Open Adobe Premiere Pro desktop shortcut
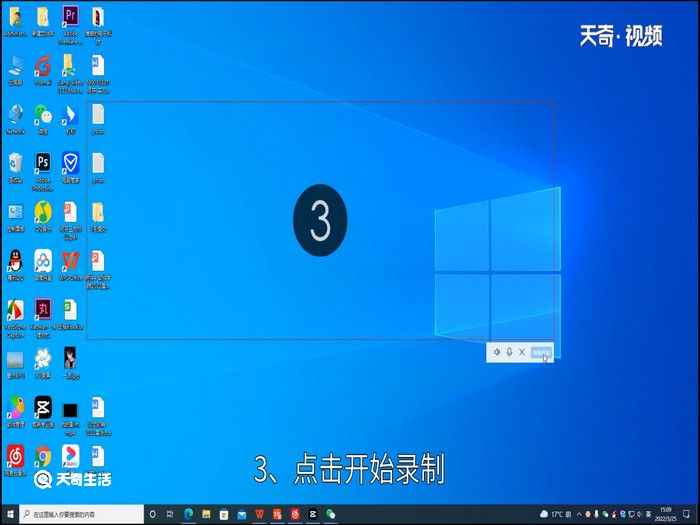Image resolution: width=700 pixels, height=525 pixels. pos(70,25)
